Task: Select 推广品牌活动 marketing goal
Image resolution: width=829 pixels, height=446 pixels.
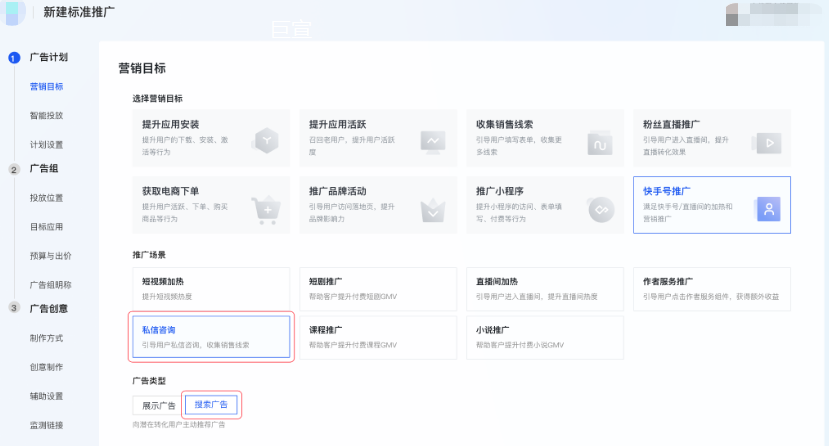Action: [378, 205]
